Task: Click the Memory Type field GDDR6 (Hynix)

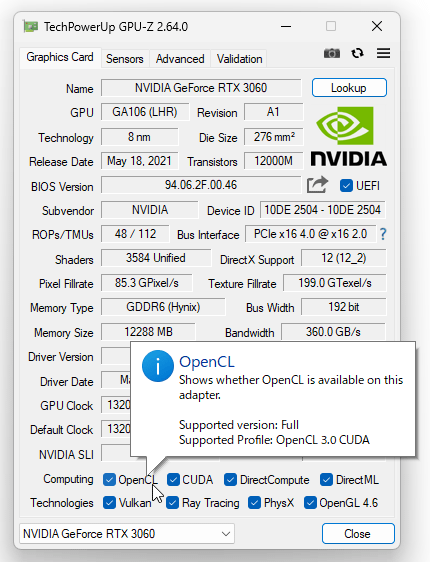Action: point(163,307)
